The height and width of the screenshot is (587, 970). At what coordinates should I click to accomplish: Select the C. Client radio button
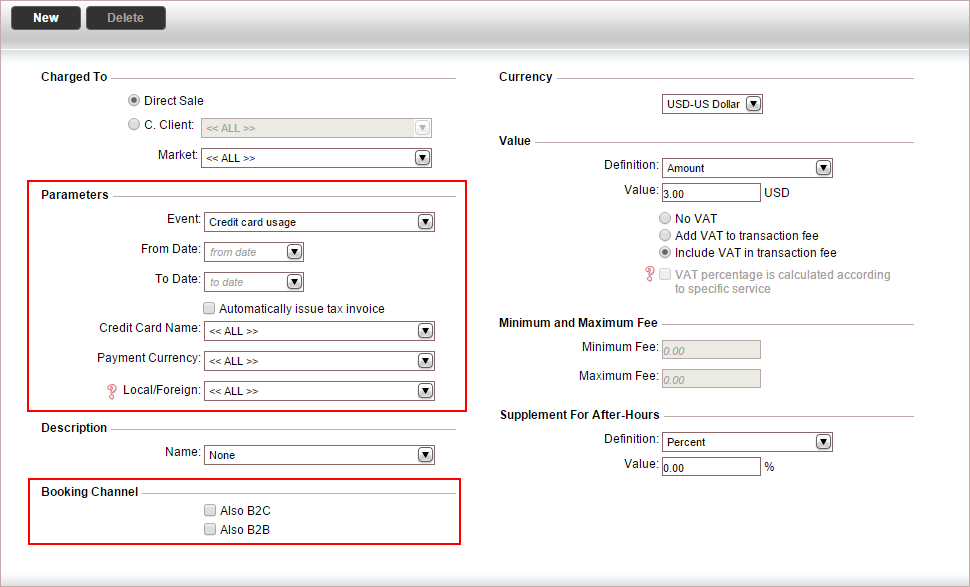134,124
